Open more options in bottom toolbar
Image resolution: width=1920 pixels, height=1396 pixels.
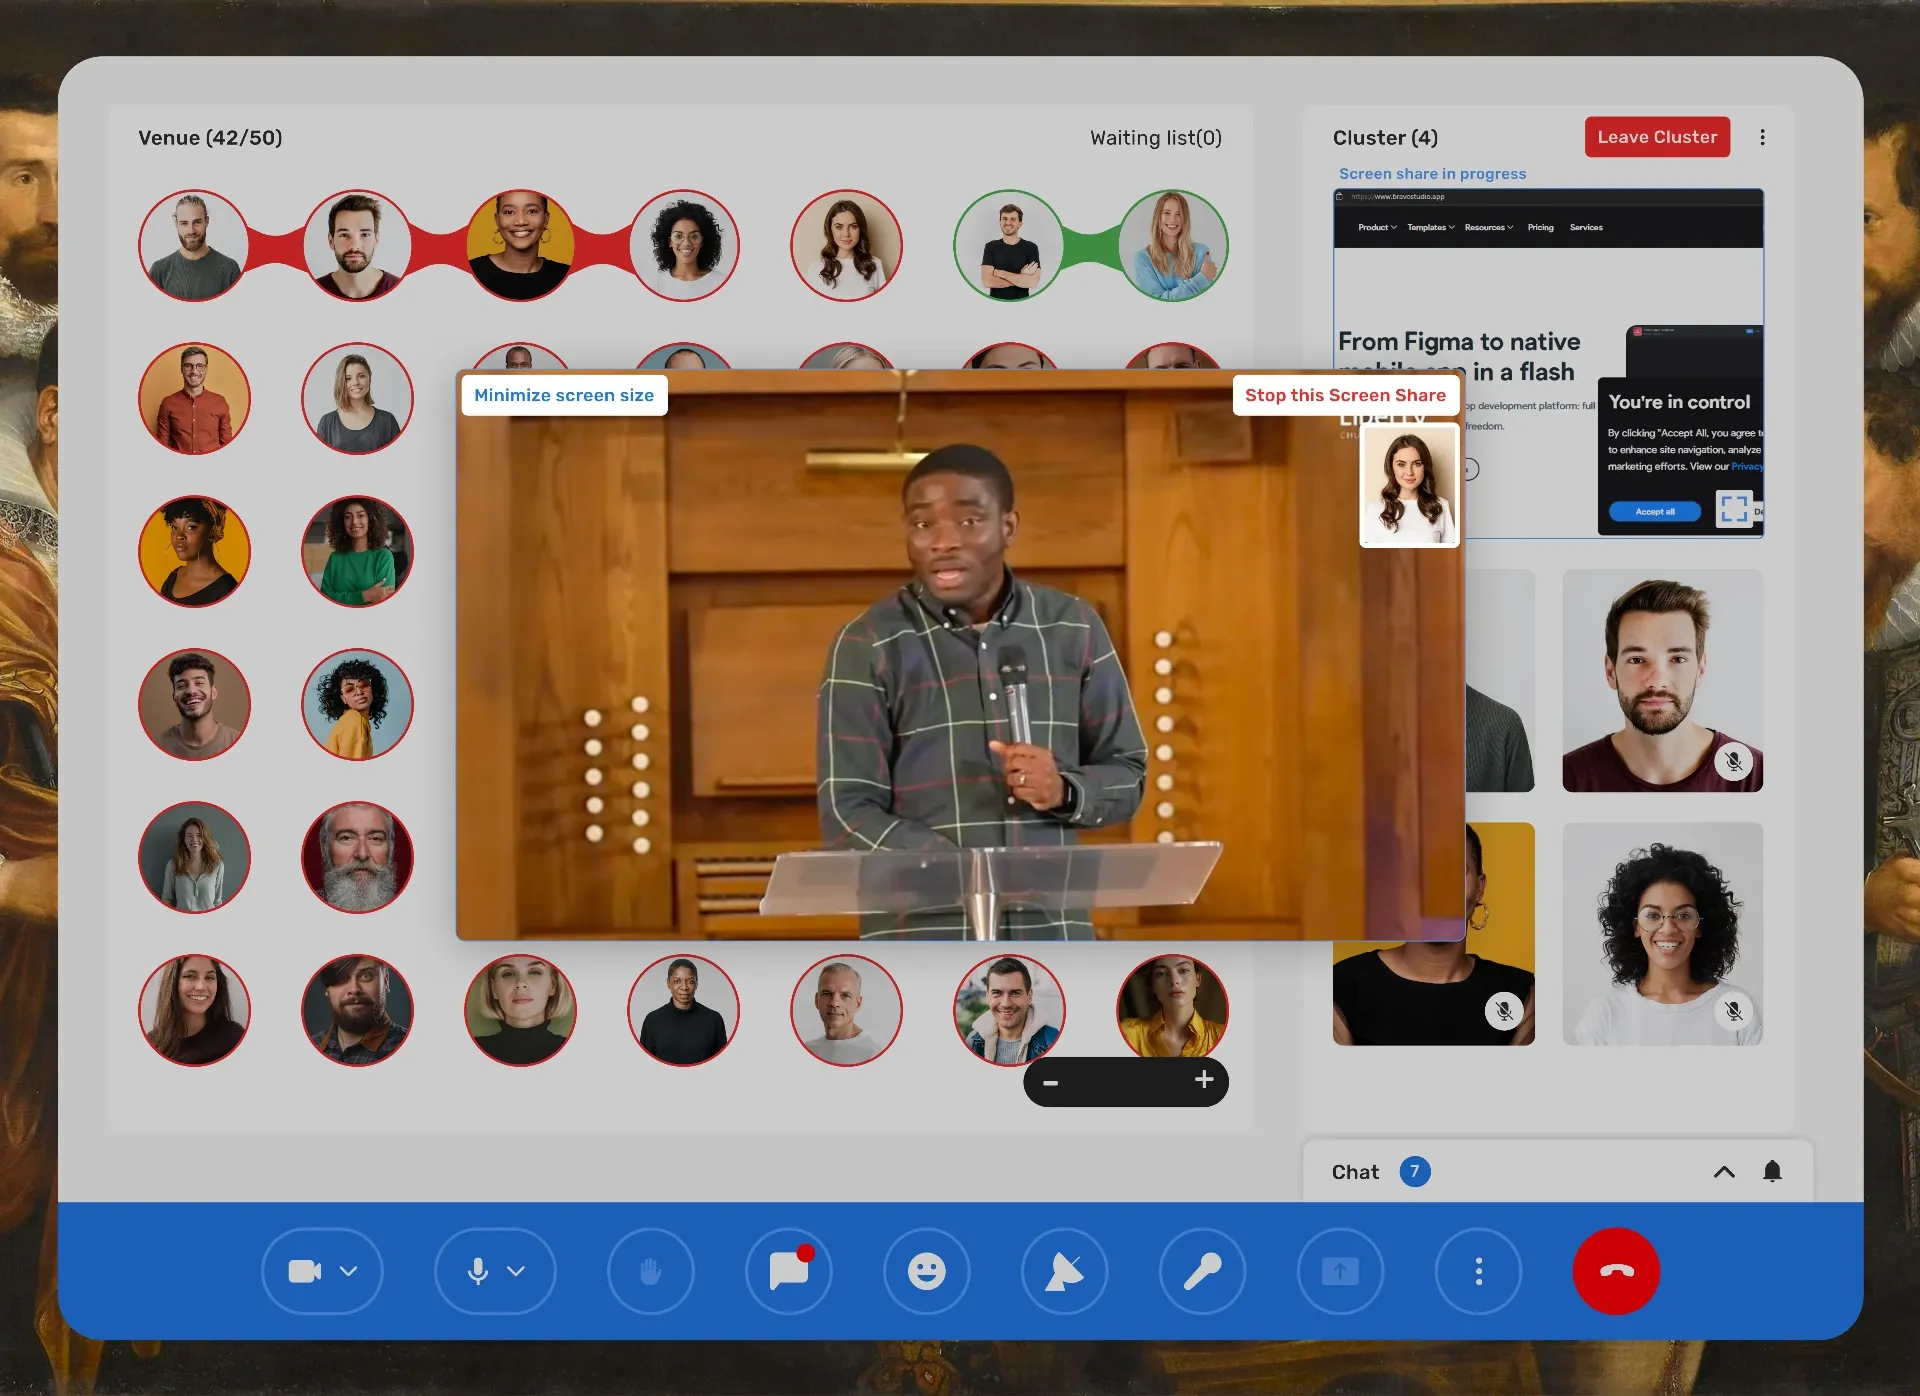(x=1478, y=1271)
